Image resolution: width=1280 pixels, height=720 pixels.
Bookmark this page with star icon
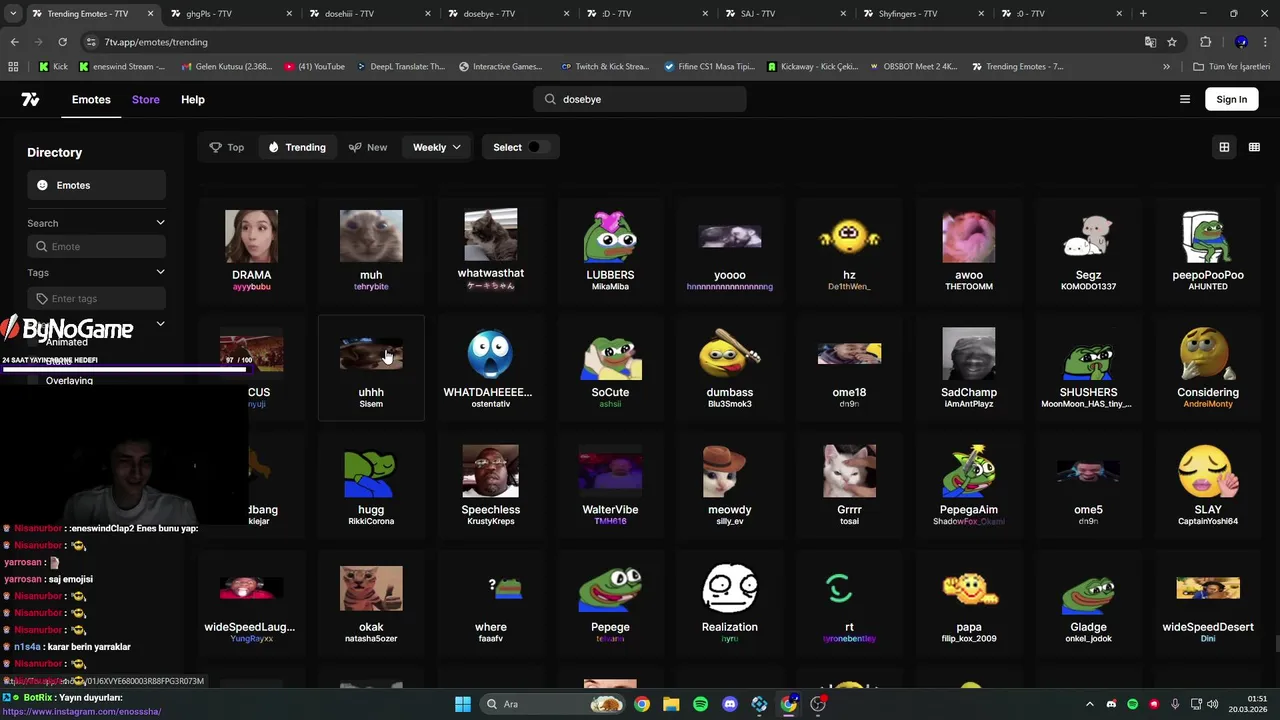coord(1172,42)
